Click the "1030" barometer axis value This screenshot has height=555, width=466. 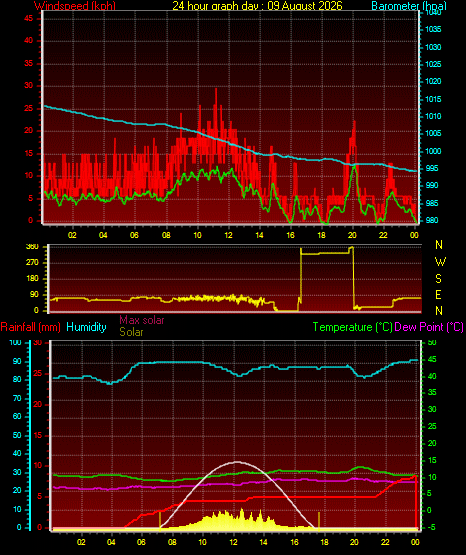pyautogui.click(x=433, y=47)
